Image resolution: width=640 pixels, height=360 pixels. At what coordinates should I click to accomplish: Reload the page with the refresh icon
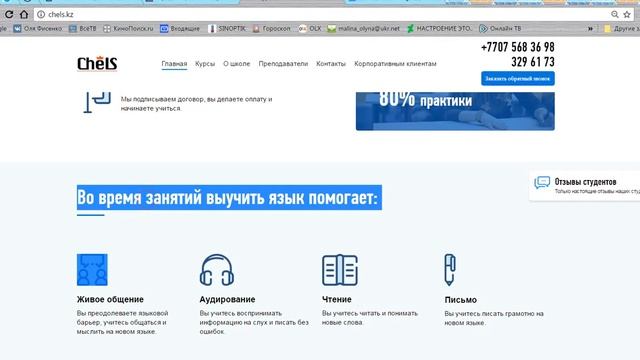[9, 15]
